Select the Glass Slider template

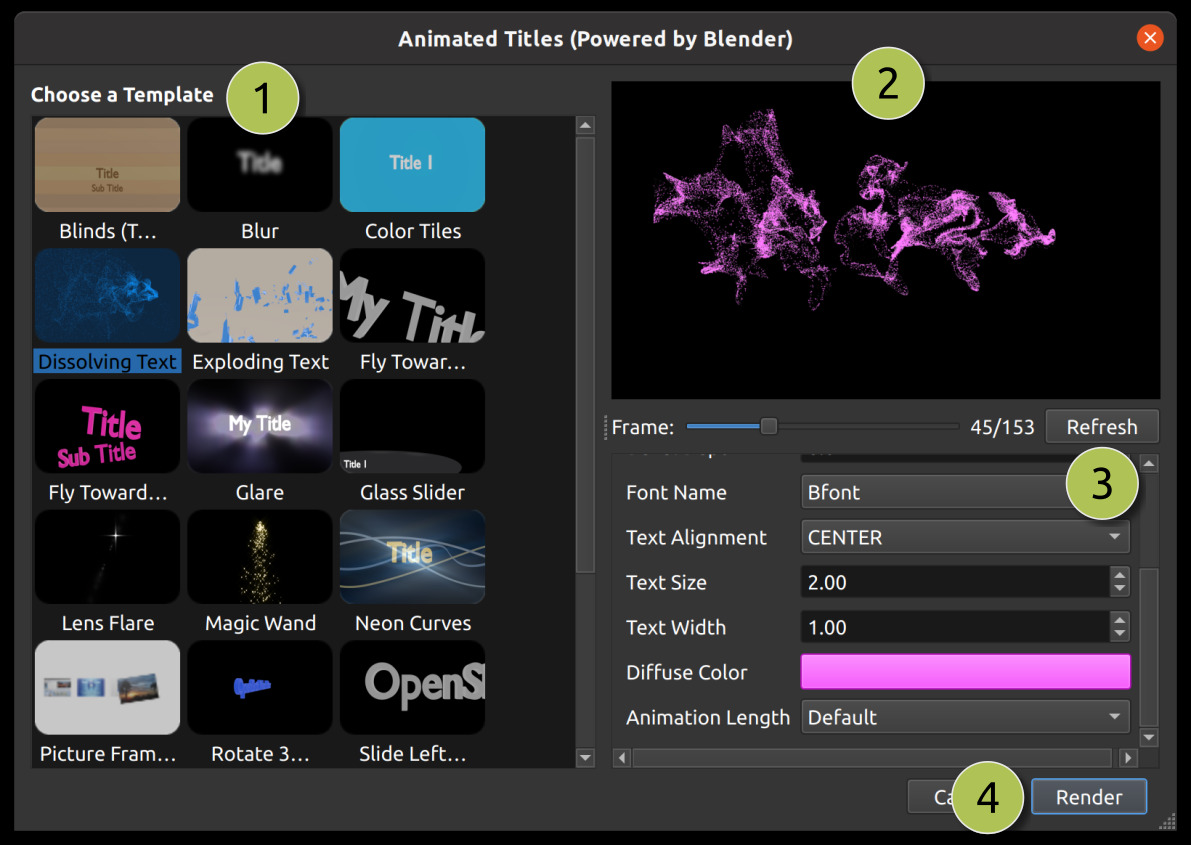(x=412, y=426)
